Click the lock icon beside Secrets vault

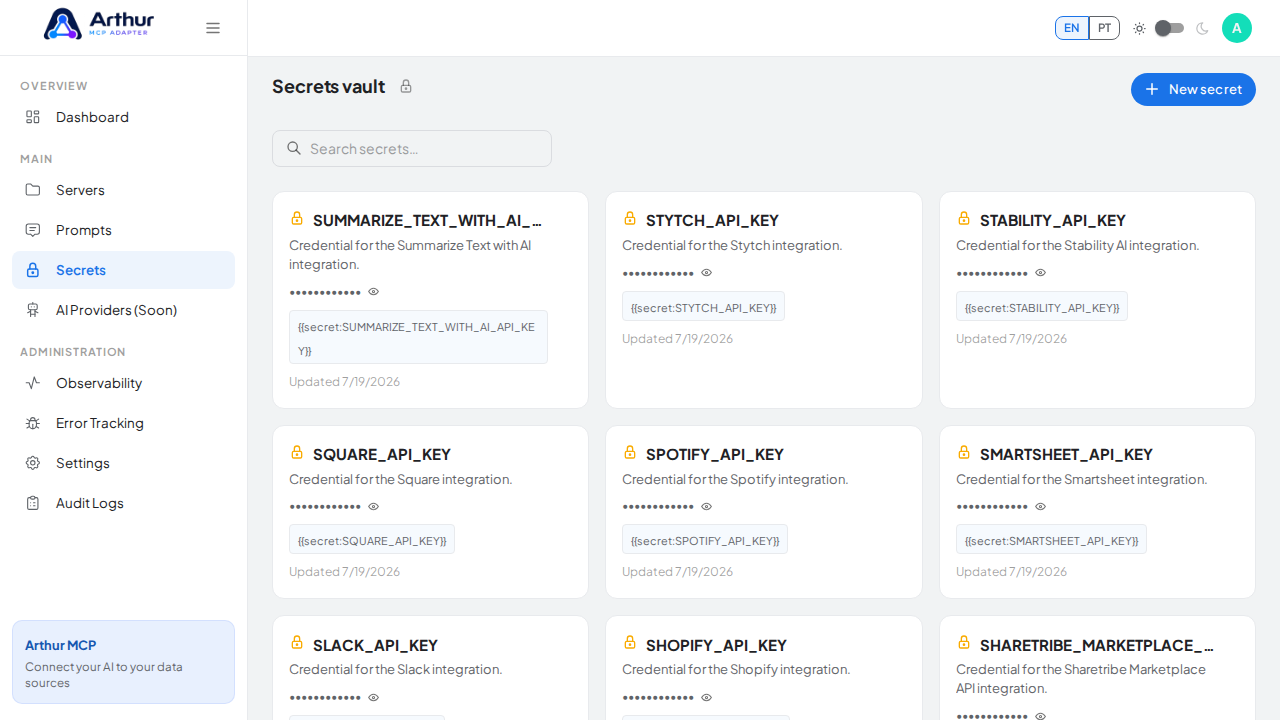coord(406,86)
